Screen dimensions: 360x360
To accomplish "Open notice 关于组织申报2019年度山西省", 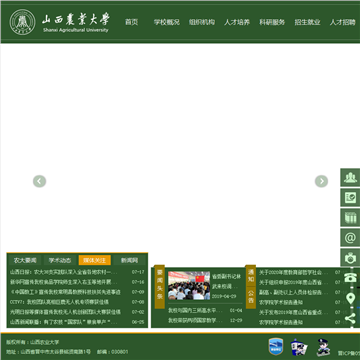I will pyautogui.click(x=294, y=282).
